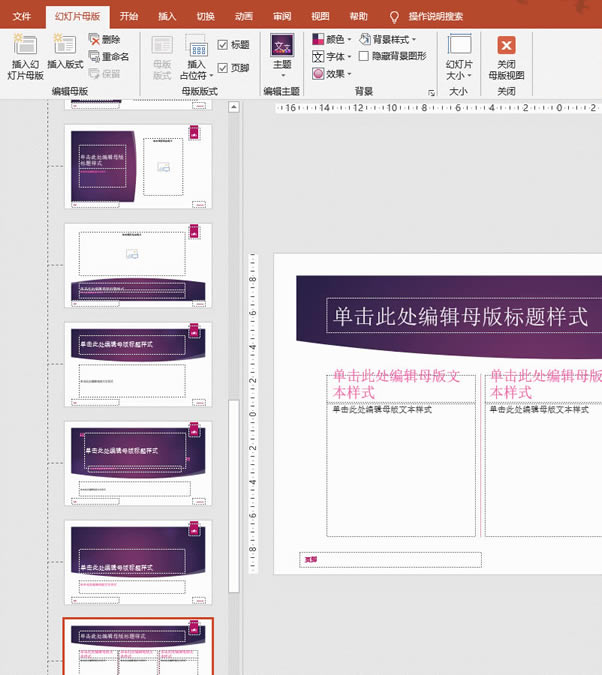Click the master title placeholder text
602x675 pixels.
[460, 317]
